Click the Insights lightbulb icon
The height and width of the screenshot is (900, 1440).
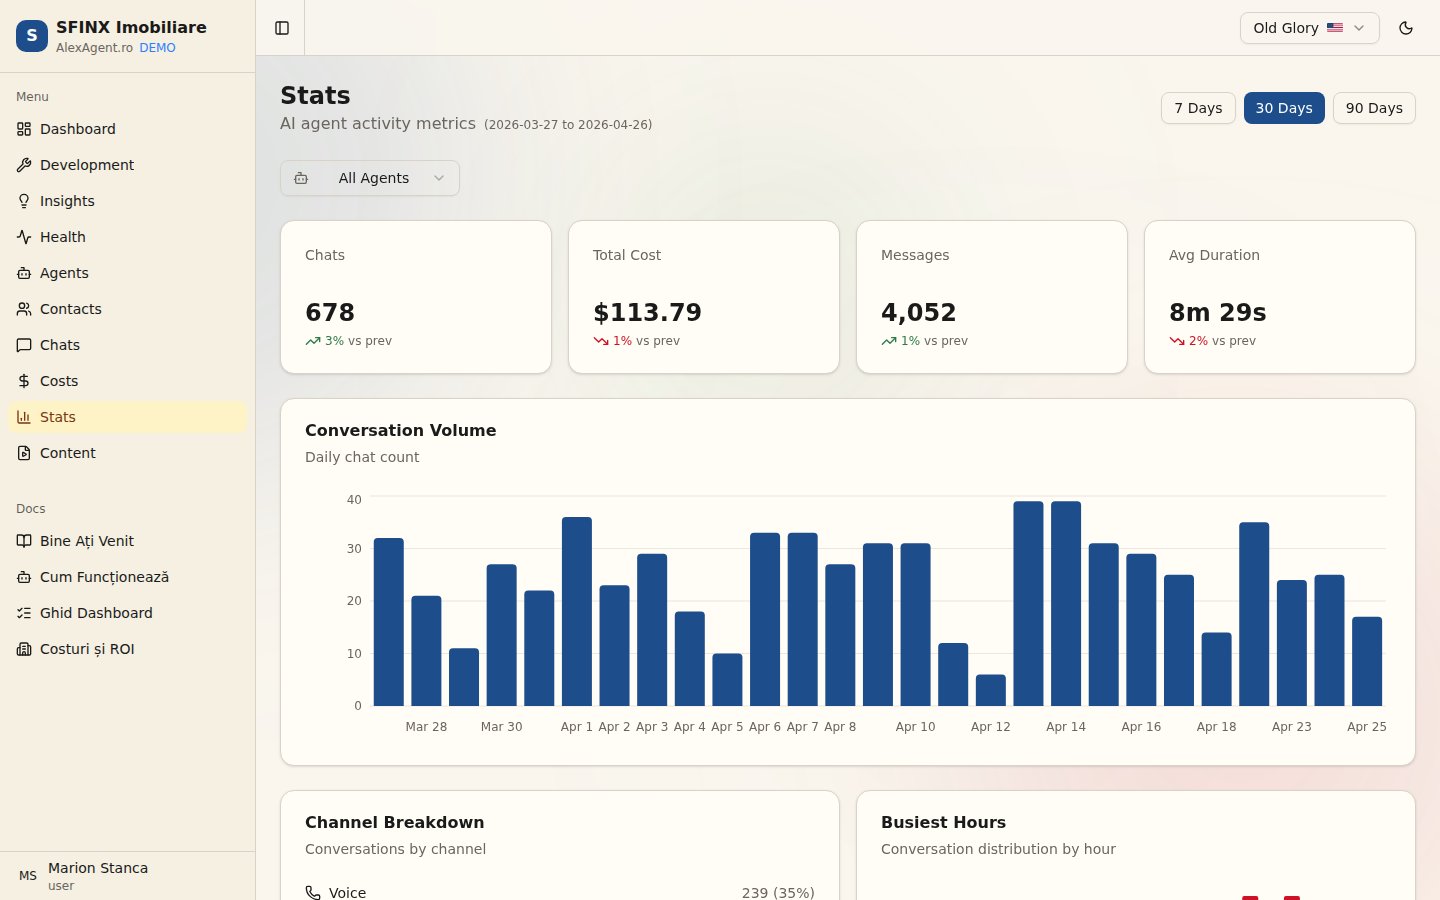(24, 201)
